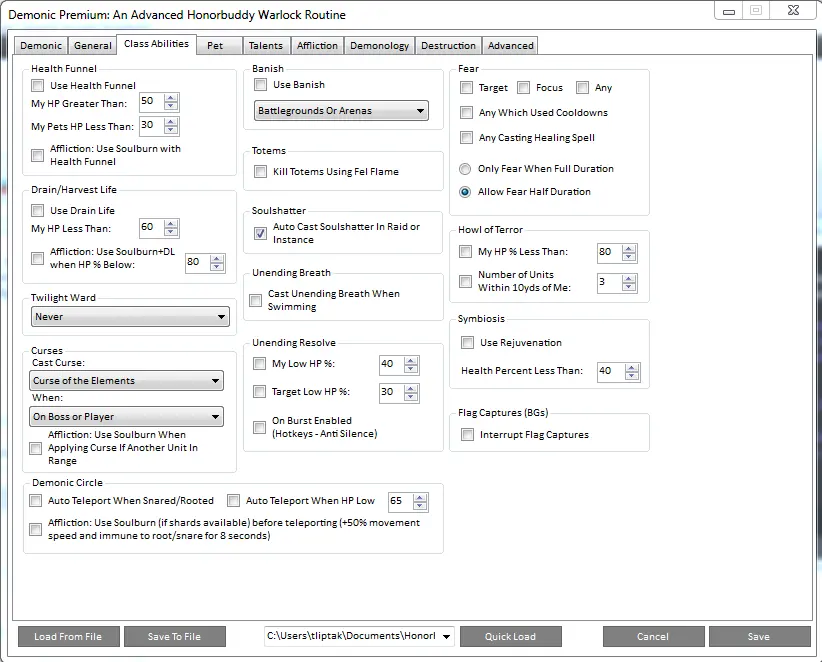Increase My HP Greater Than value
822x662 pixels.
point(171,97)
